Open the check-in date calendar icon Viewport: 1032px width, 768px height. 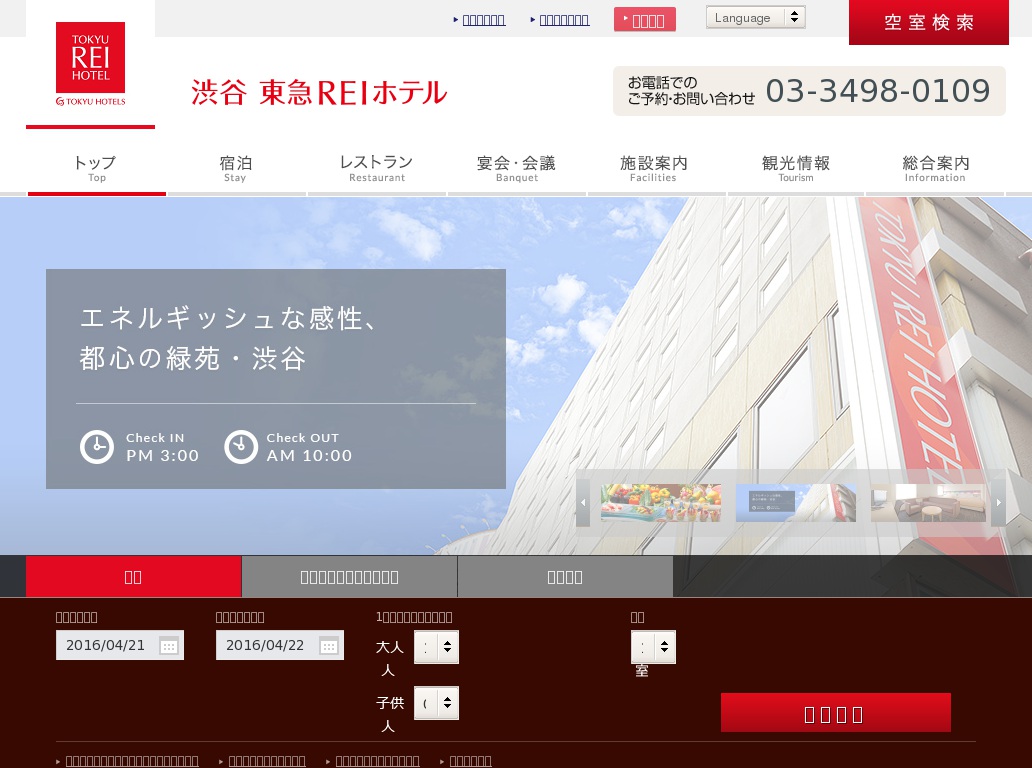point(168,646)
